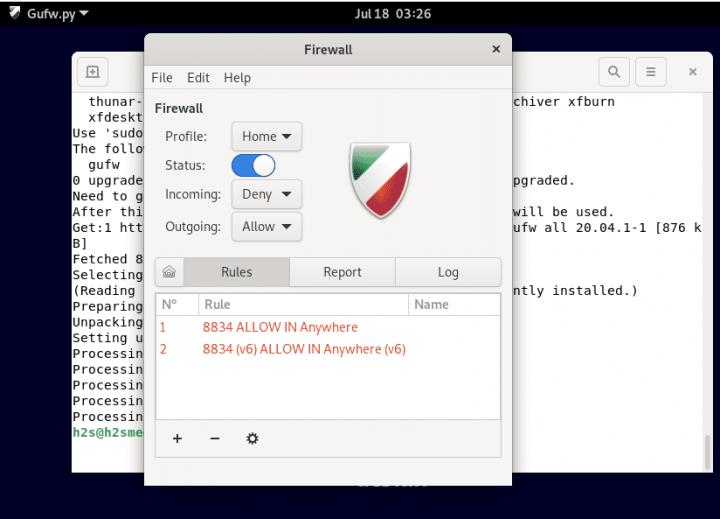Switch to the Report tab

(342, 272)
